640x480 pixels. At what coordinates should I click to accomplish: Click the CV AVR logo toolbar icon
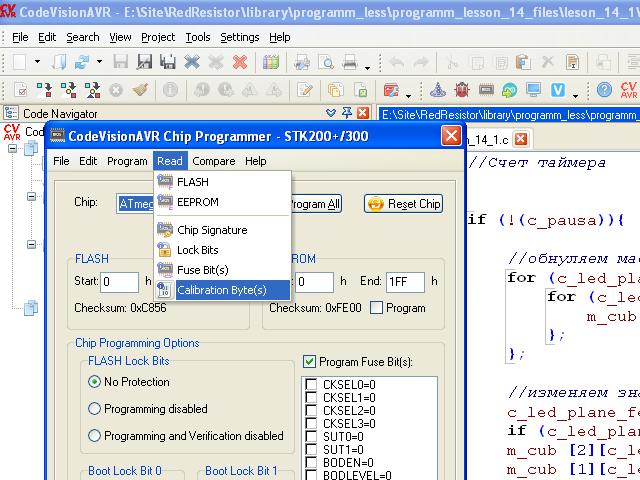(629, 89)
